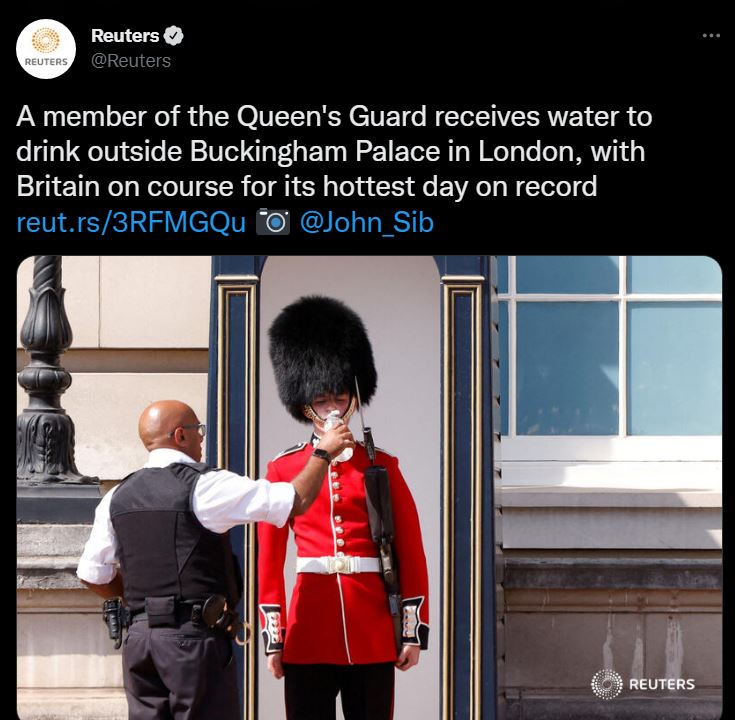Click the officer's black vest in the photo
Image resolution: width=735 pixels, height=720 pixels.
[171, 534]
